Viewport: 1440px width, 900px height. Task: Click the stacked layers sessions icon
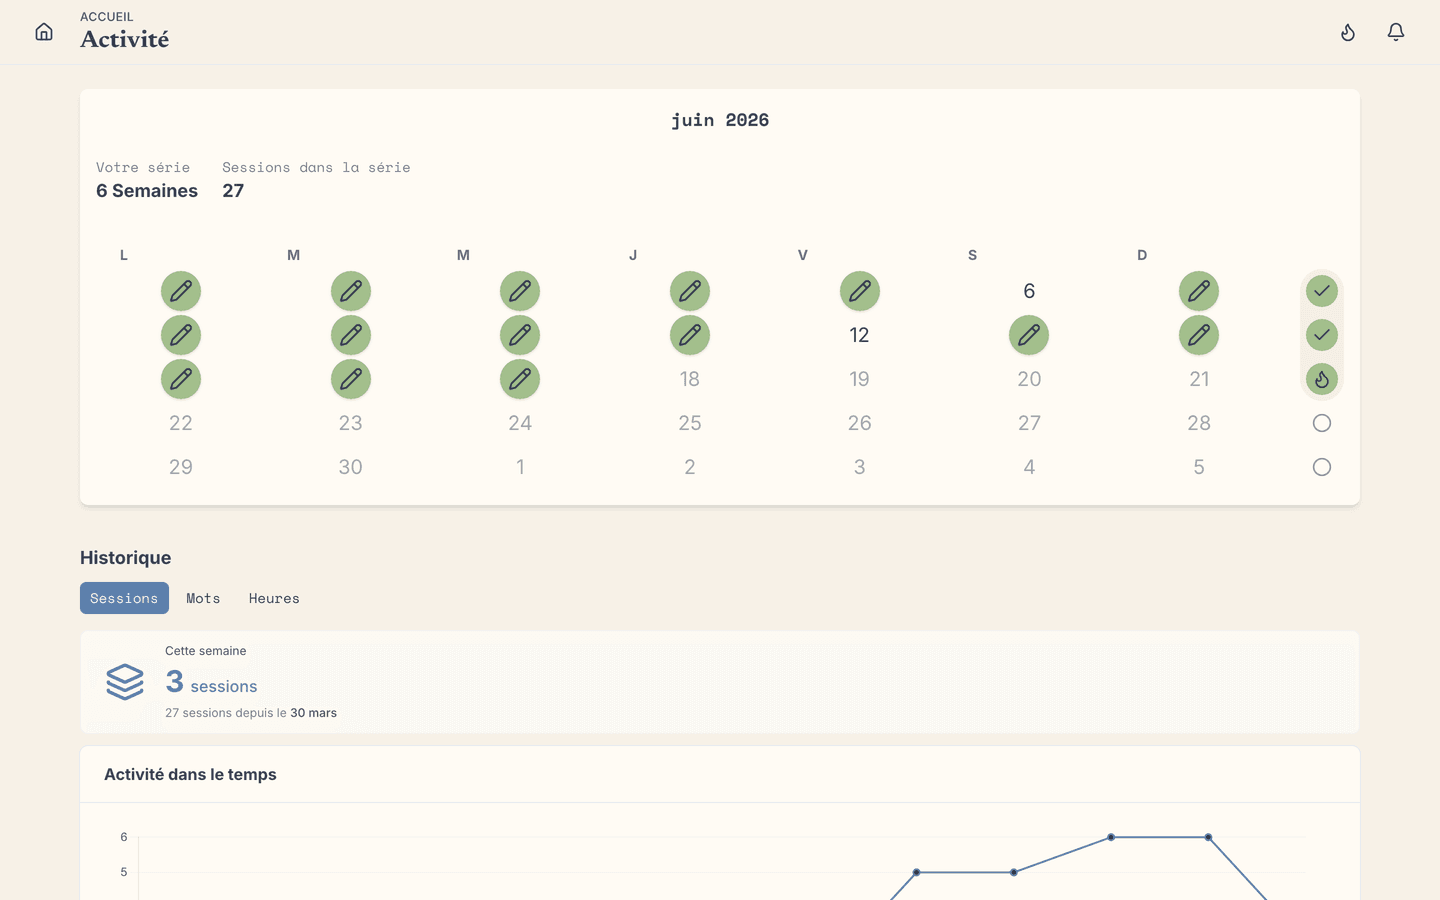click(125, 682)
